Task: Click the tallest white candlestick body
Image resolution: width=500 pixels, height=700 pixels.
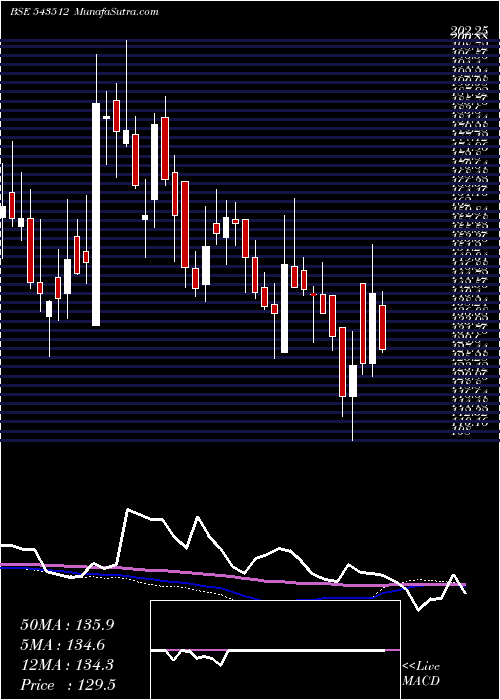Action: (96, 214)
